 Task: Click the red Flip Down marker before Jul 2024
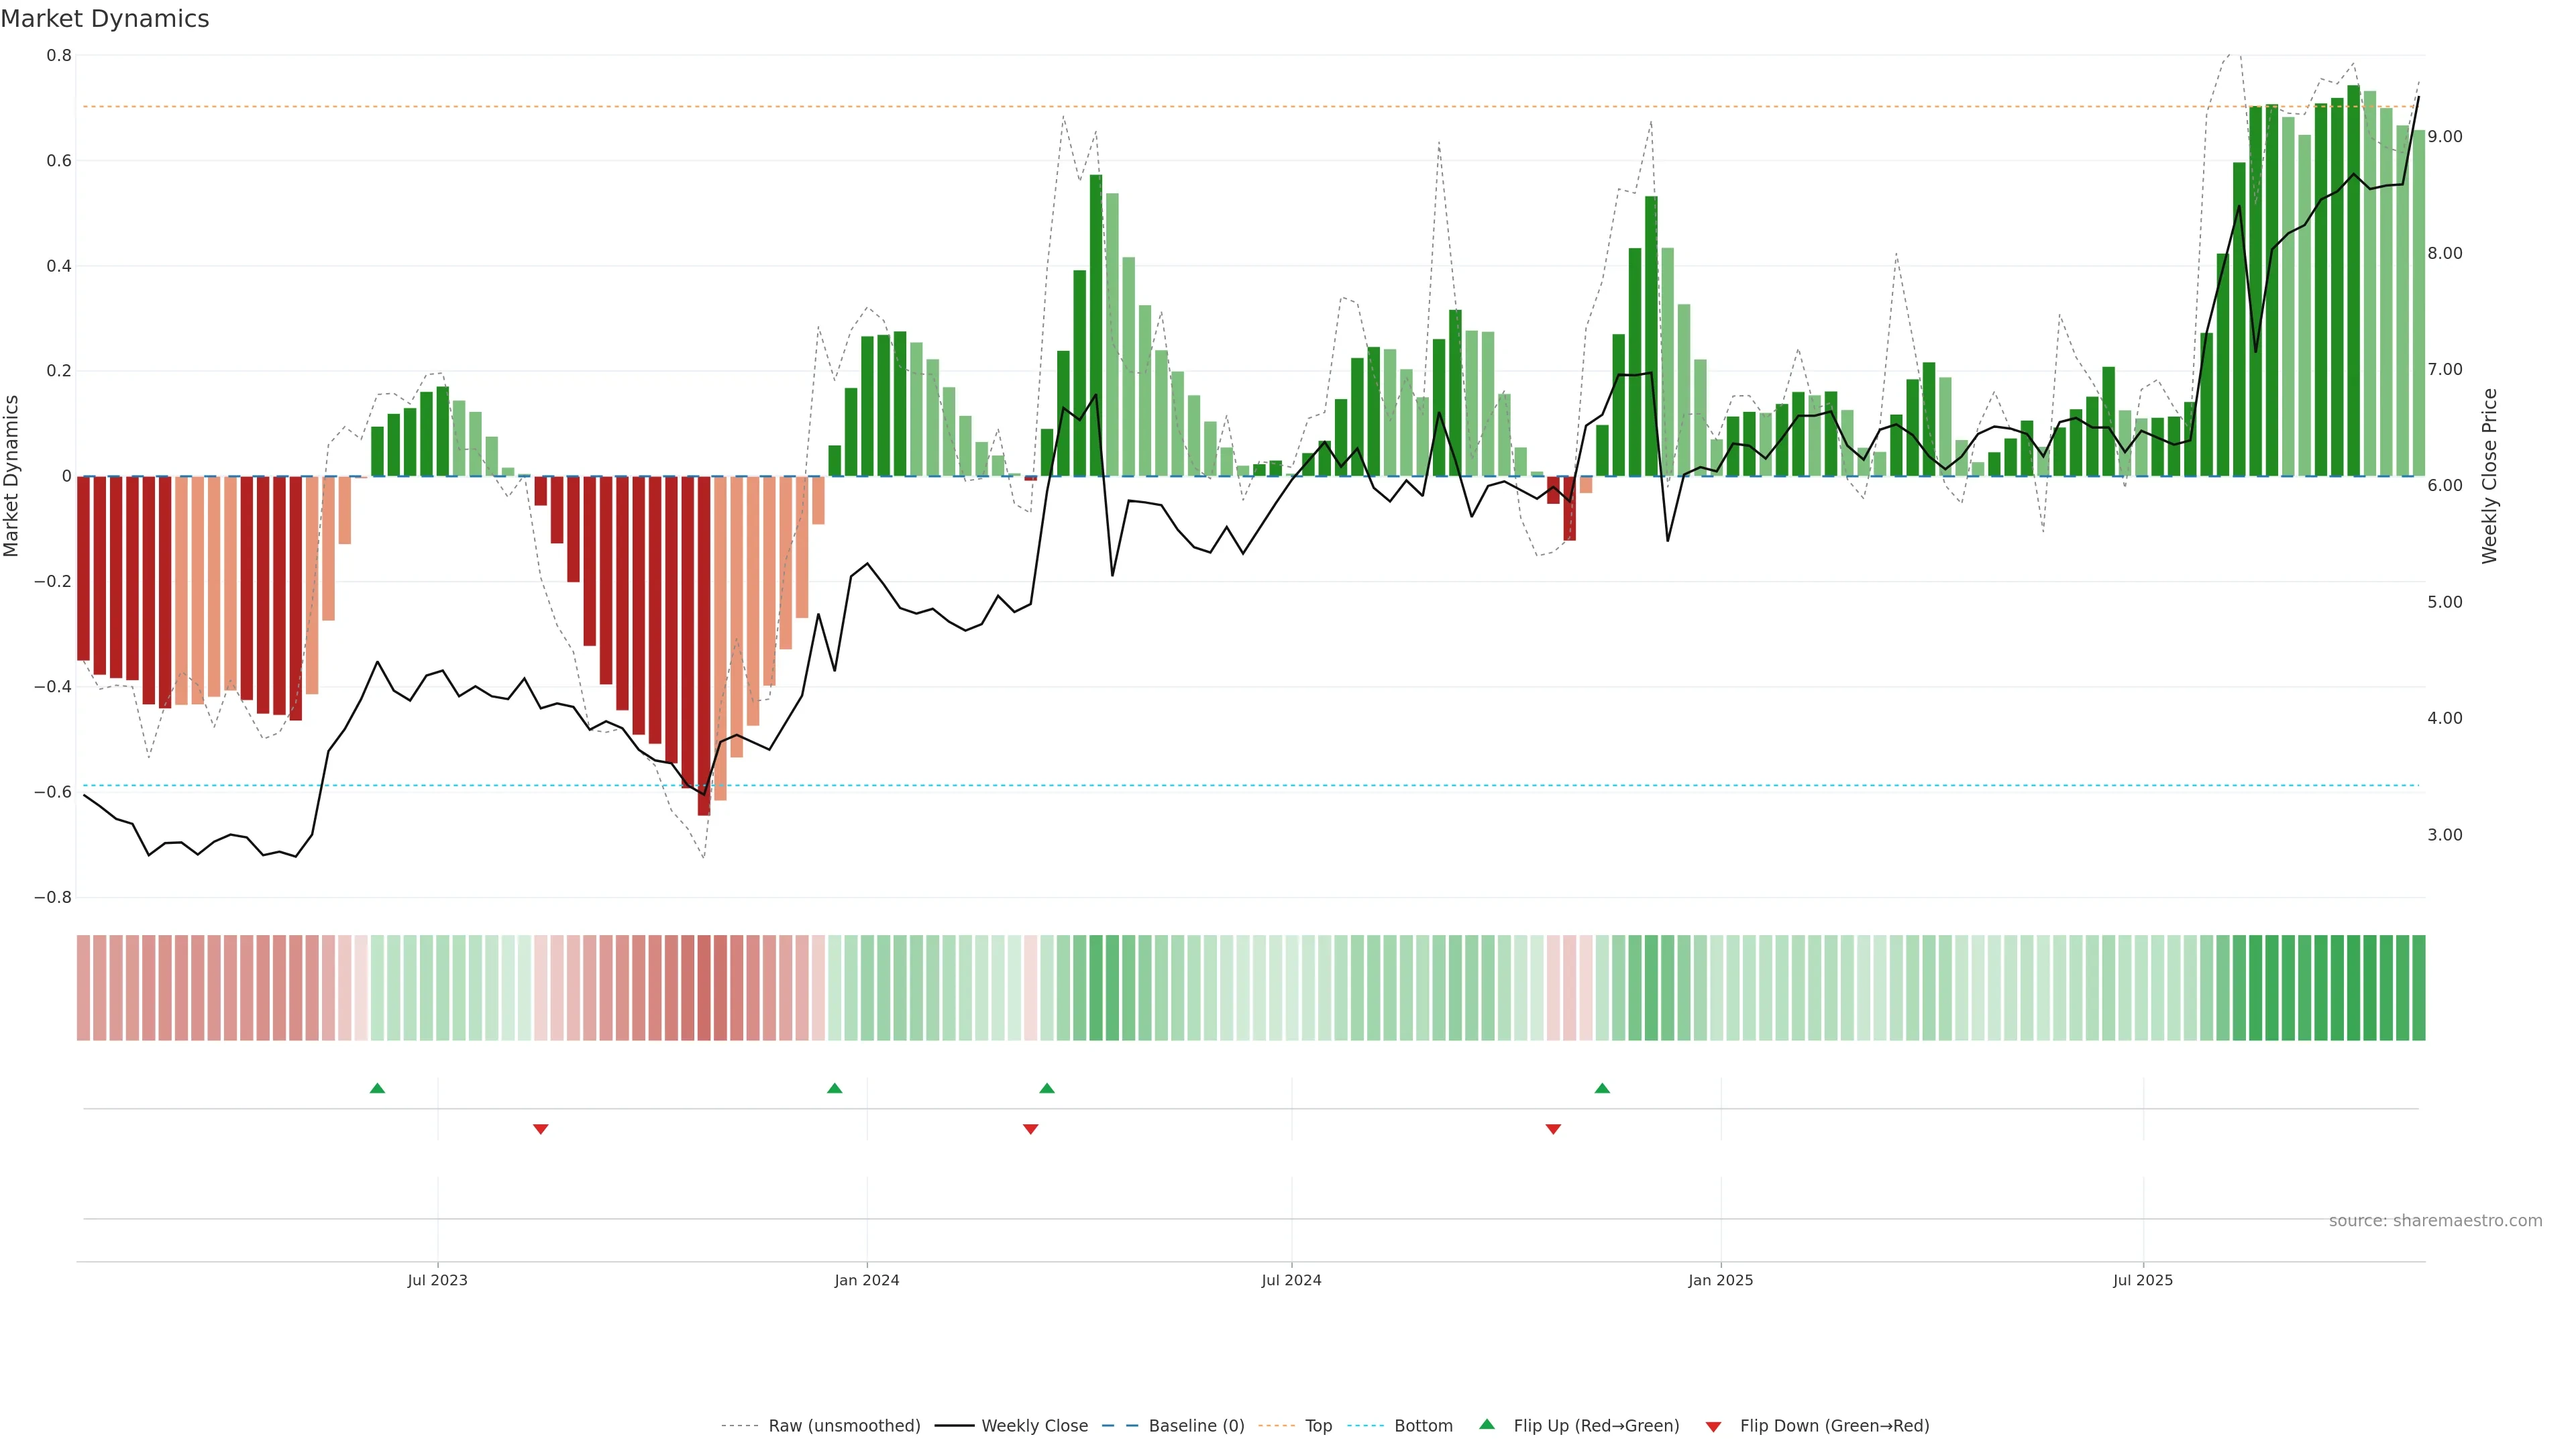(x=1031, y=1129)
